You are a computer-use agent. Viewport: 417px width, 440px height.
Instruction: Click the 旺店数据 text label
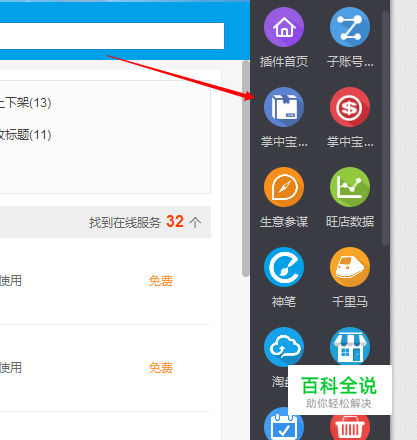pyautogui.click(x=350, y=222)
